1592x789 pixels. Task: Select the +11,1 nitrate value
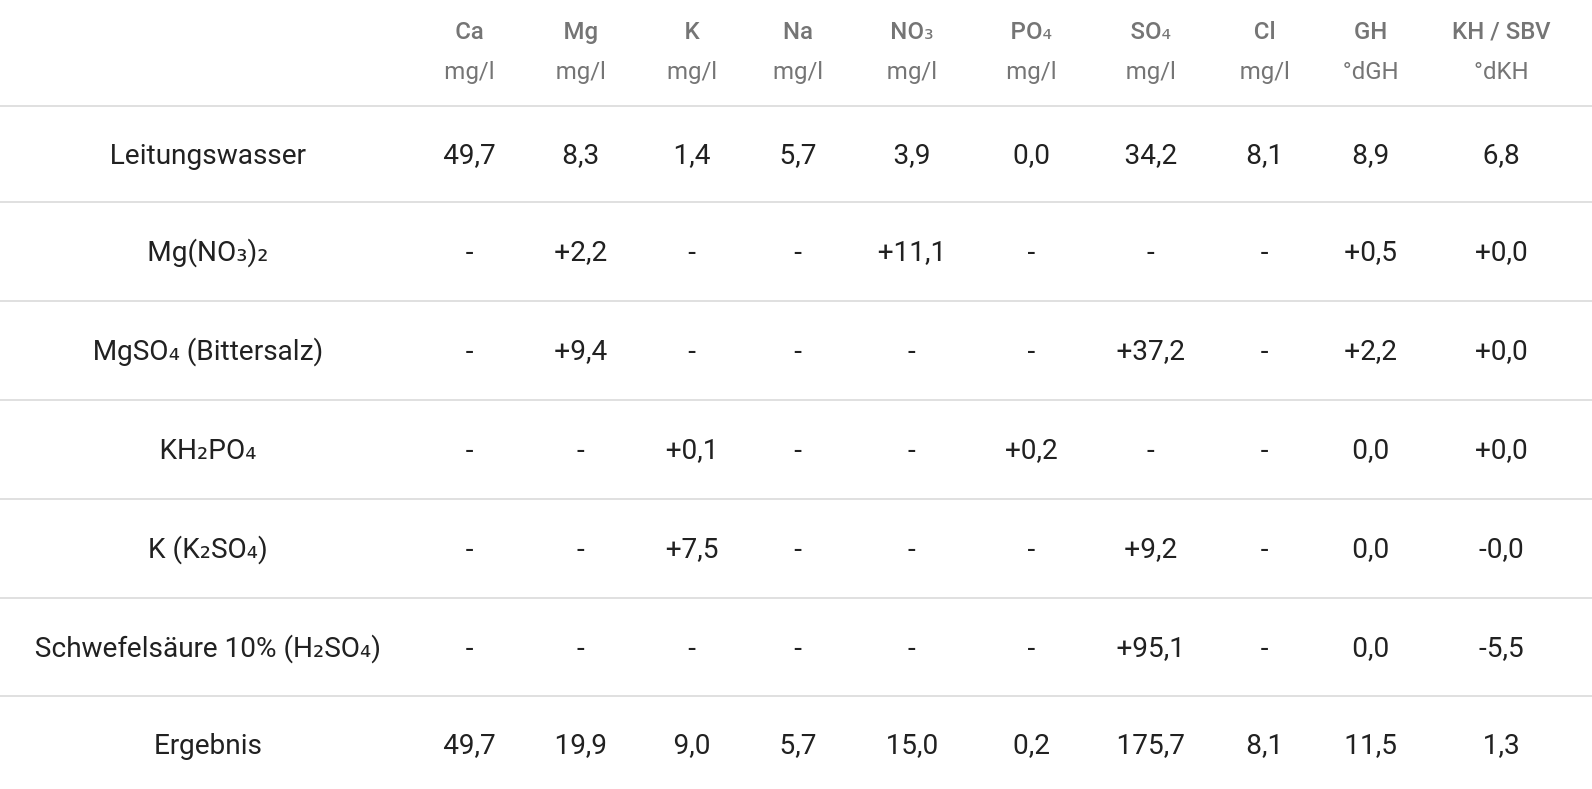coord(912,251)
